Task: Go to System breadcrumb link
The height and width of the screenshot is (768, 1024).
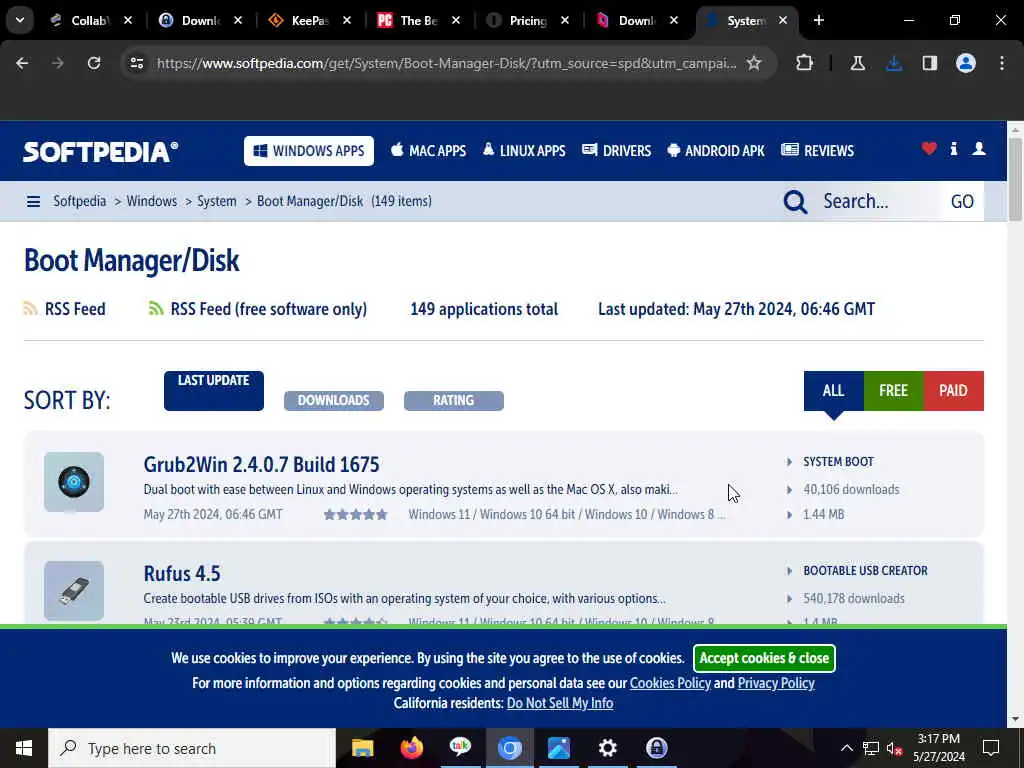Action: [x=217, y=201]
